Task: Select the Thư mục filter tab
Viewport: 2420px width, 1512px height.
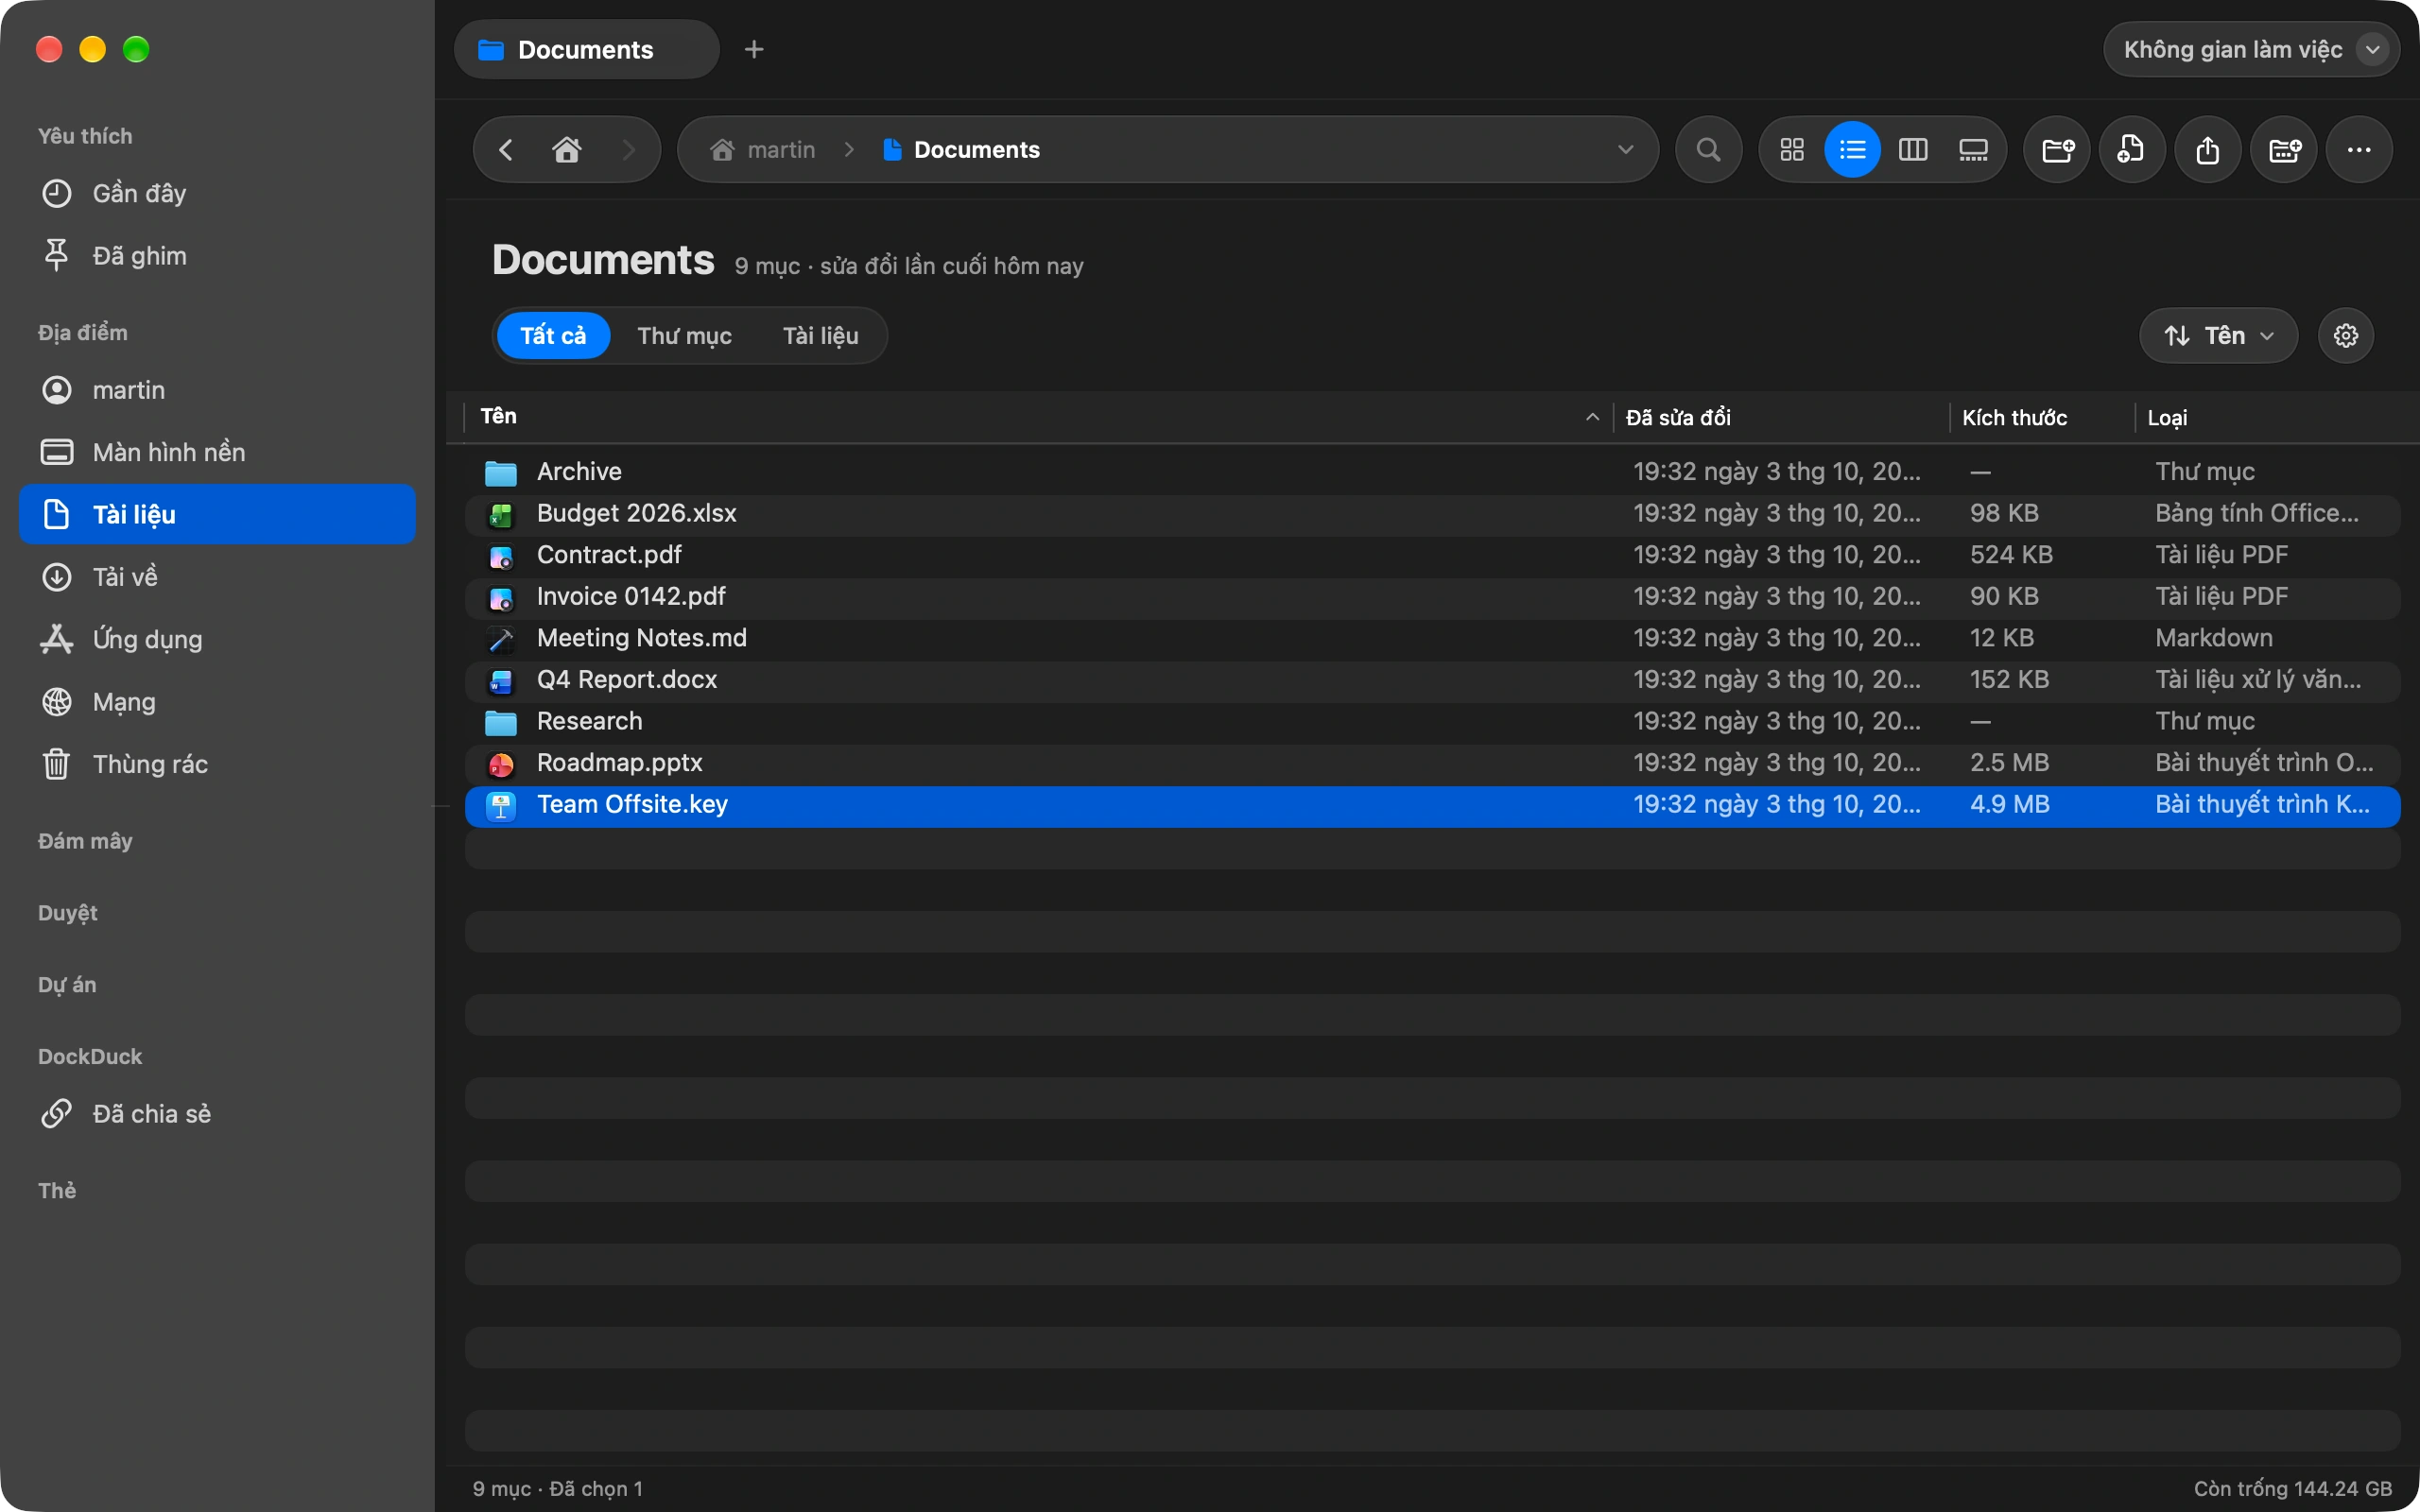Action: (684, 336)
